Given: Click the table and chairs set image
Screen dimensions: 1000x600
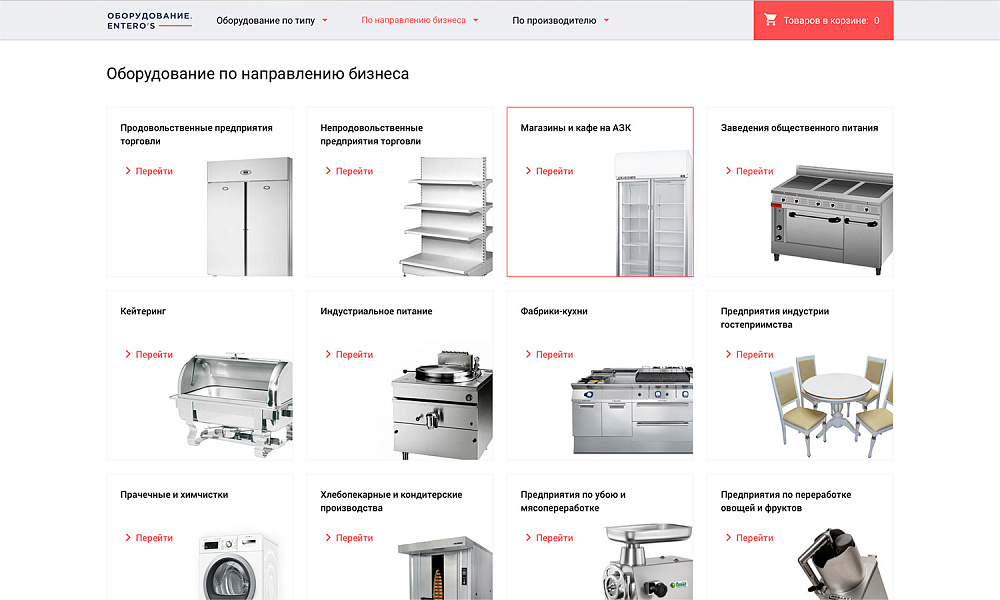Looking at the screenshot, I should click(x=836, y=400).
